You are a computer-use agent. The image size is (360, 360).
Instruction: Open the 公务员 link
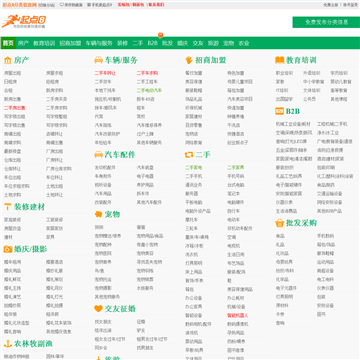[x=310, y=99]
